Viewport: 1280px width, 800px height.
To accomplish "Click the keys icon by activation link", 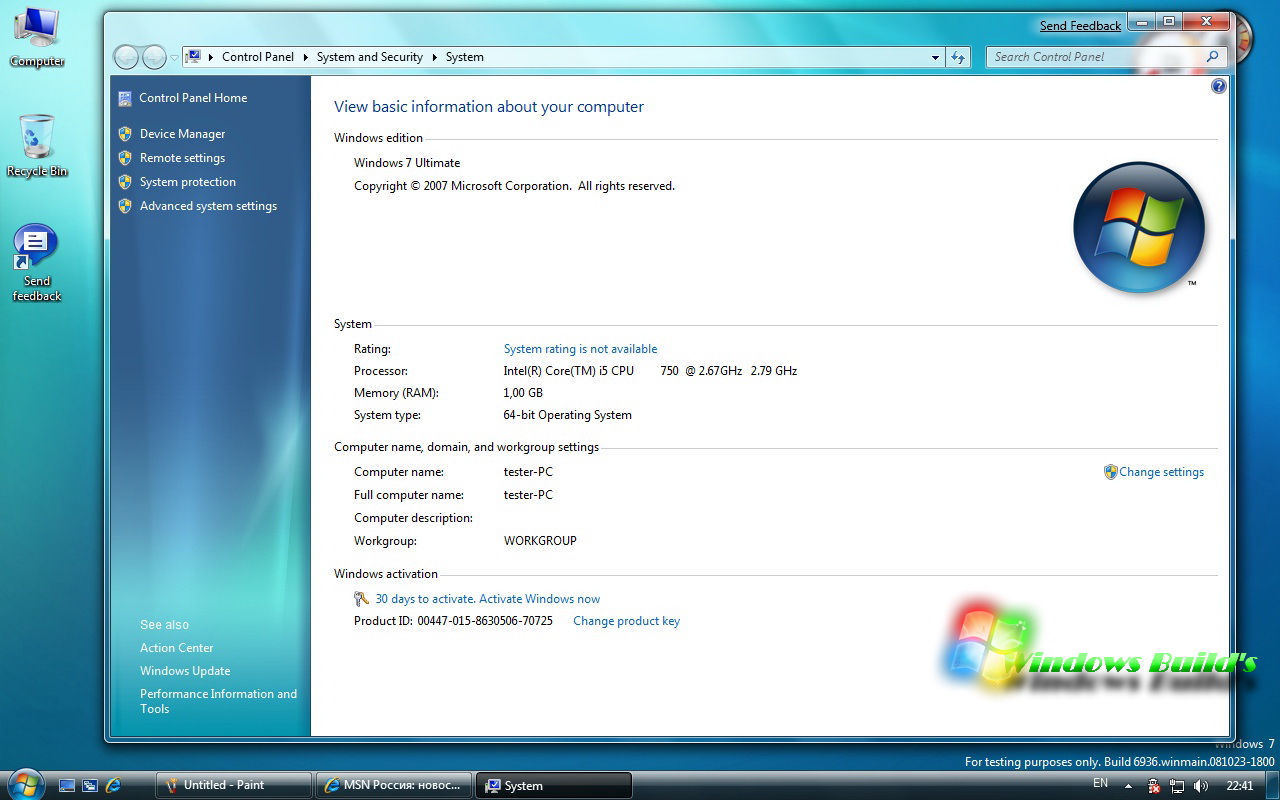I will (x=362, y=599).
